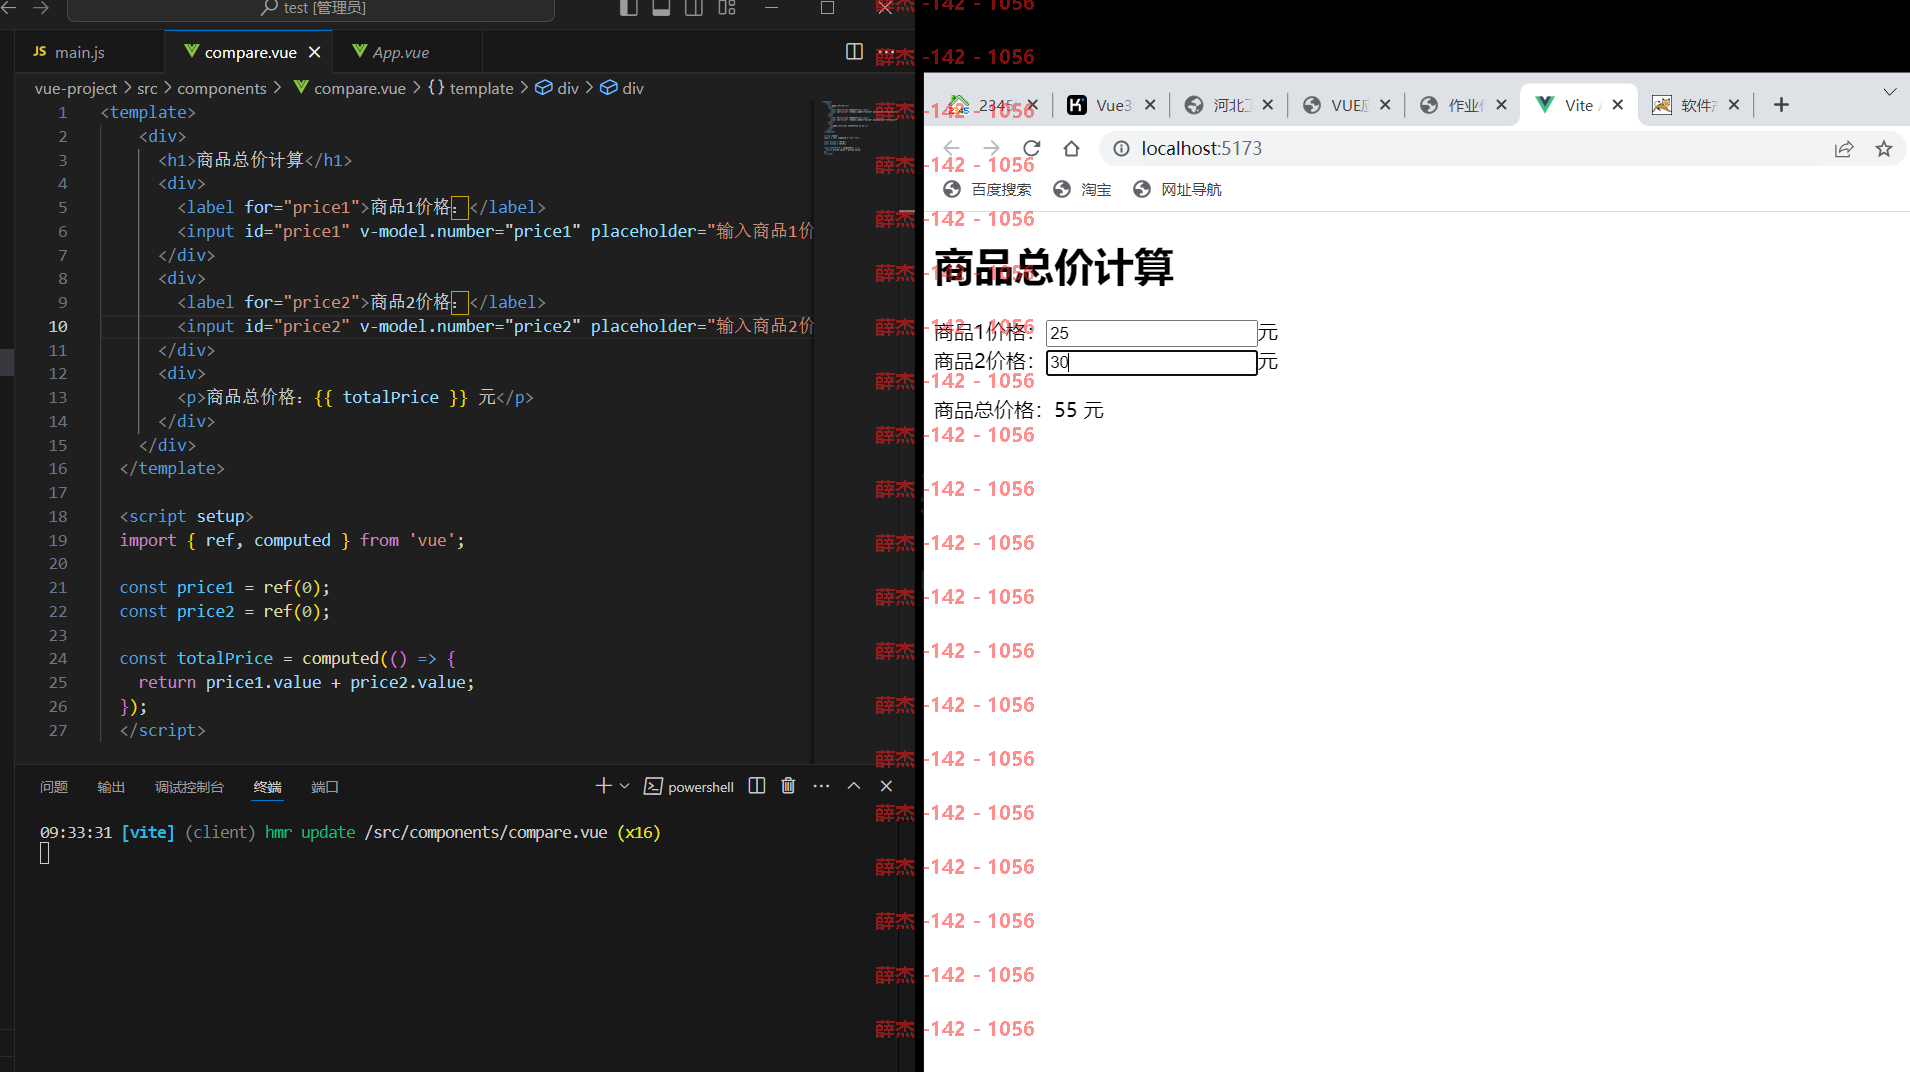
Task: Select the 终端 panel tab
Action: (x=268, y=787)
